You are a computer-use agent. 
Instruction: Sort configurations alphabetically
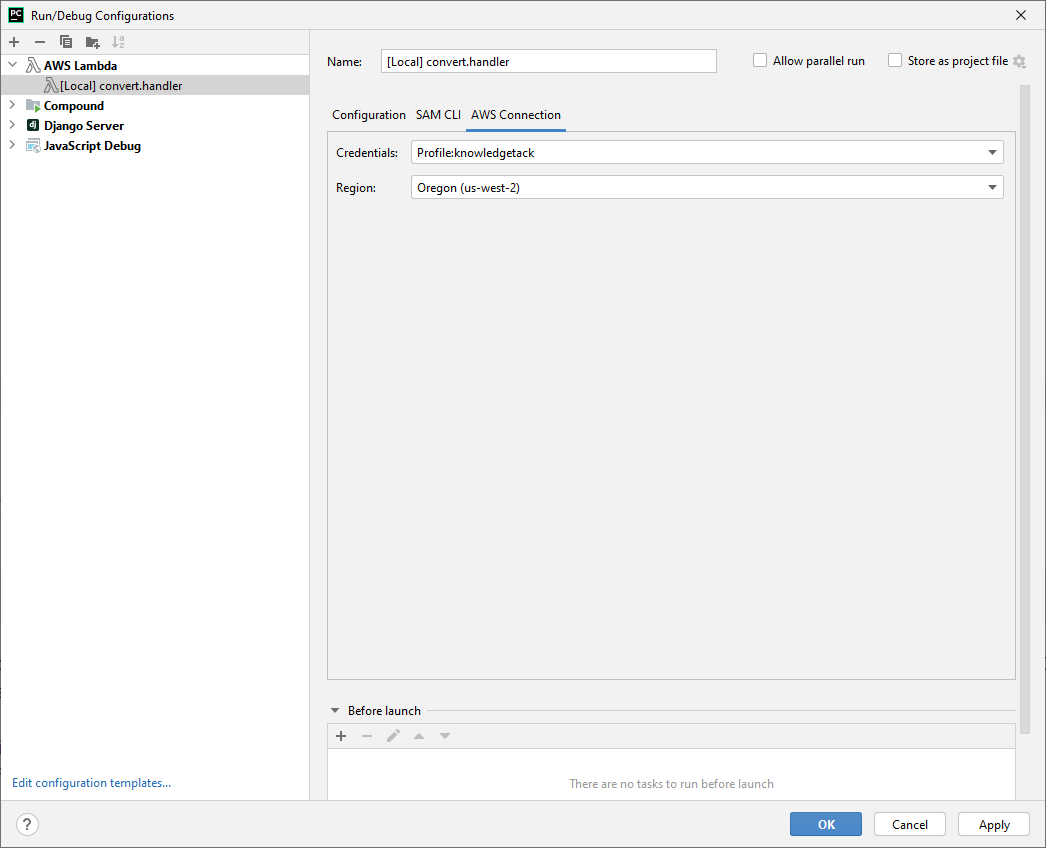pos(117,42)
